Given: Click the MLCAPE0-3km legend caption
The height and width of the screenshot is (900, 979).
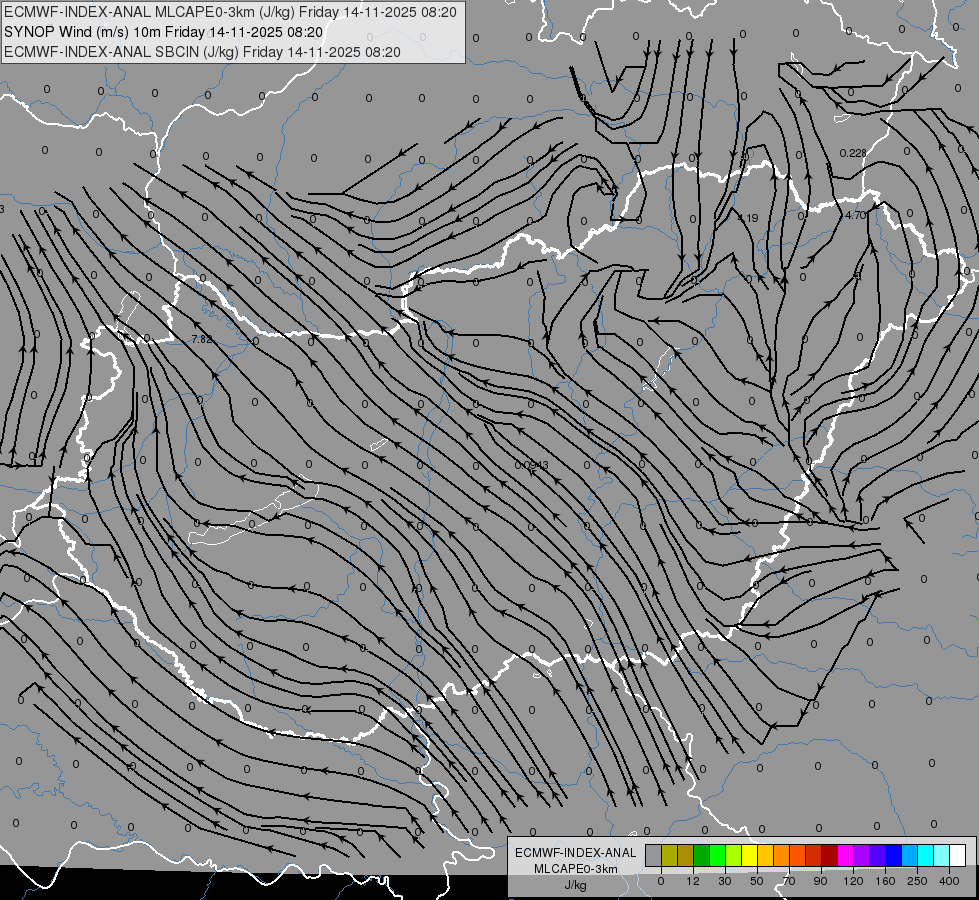Looking at the screenshot, I should (576, 869).
